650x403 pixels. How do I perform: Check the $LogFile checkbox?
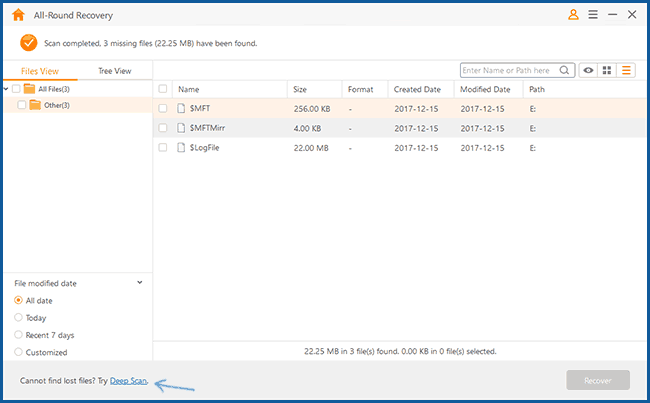point(163,148)
